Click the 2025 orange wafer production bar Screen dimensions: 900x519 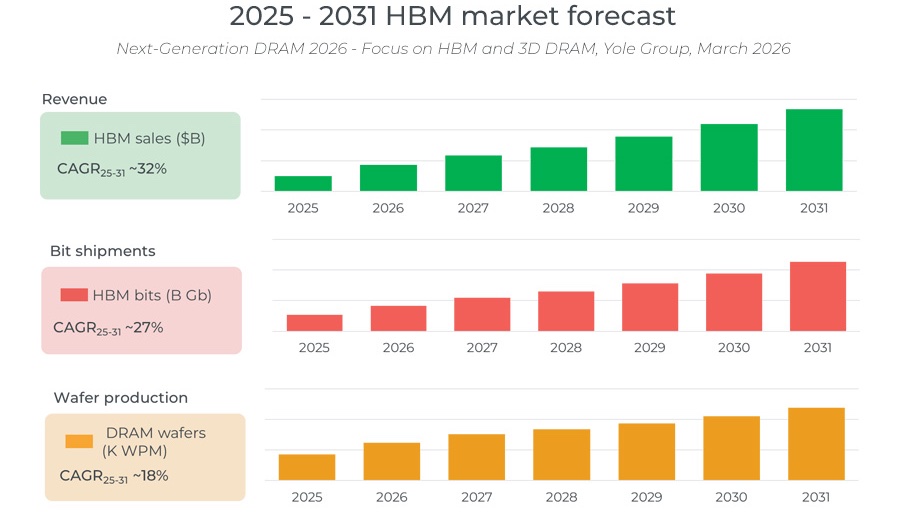pos(307,467)
